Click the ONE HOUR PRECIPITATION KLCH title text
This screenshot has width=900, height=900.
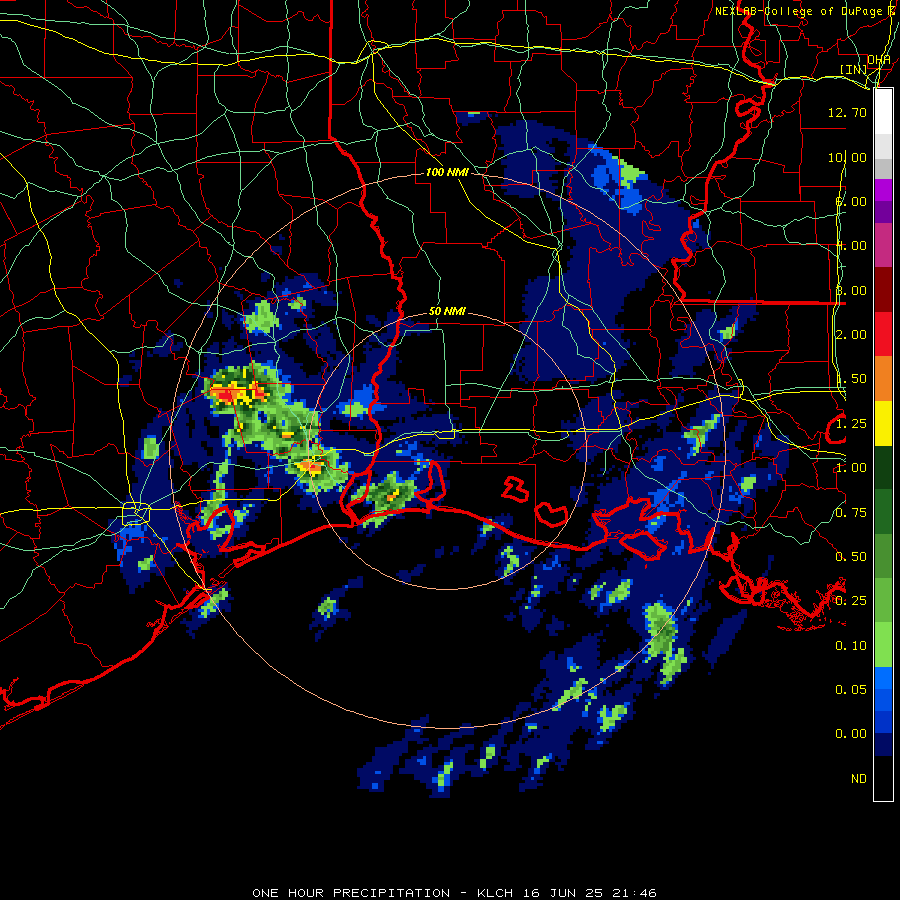[x=454, y=893]
